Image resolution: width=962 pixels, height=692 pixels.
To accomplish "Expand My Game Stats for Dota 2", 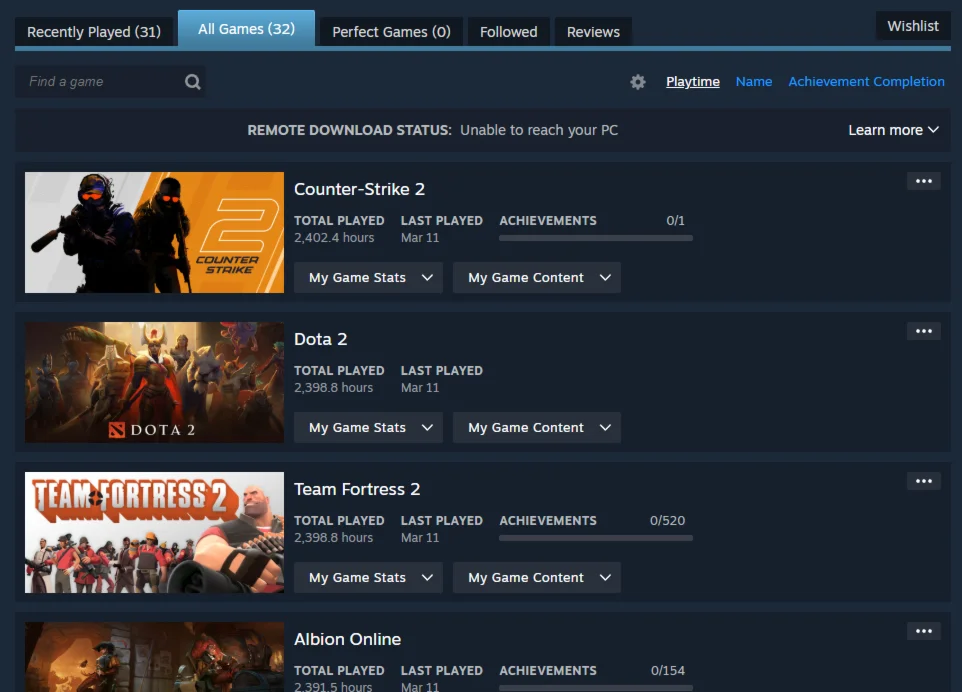I will click(368, 428).
